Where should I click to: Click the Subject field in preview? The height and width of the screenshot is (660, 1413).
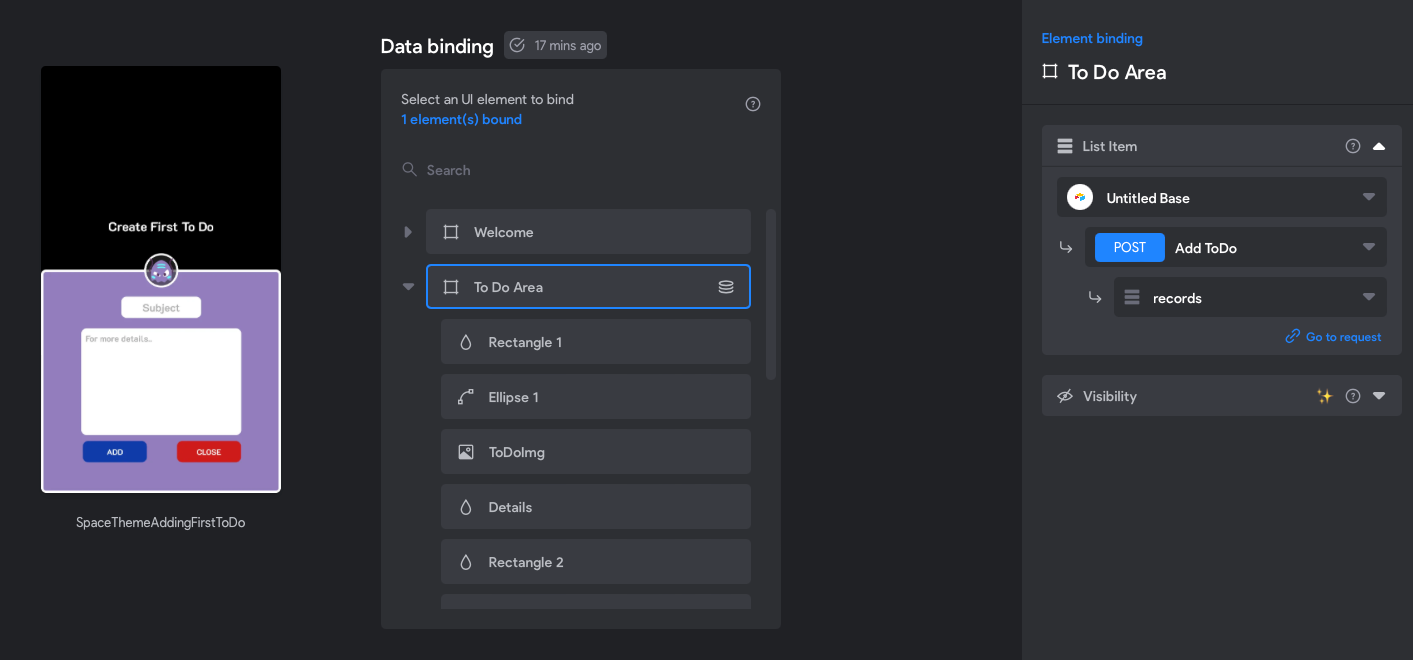click(161, 308)
